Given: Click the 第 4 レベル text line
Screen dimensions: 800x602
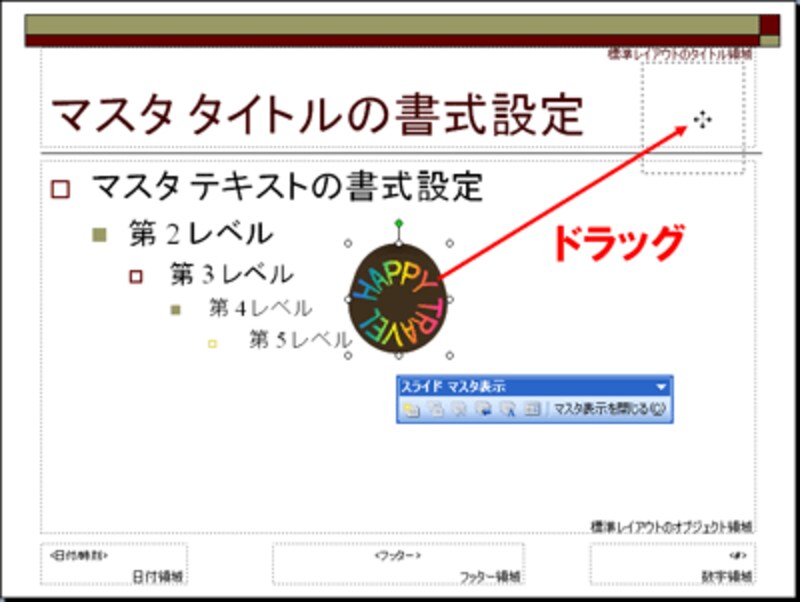Looking at the screenshot, I should click(260, 308).
